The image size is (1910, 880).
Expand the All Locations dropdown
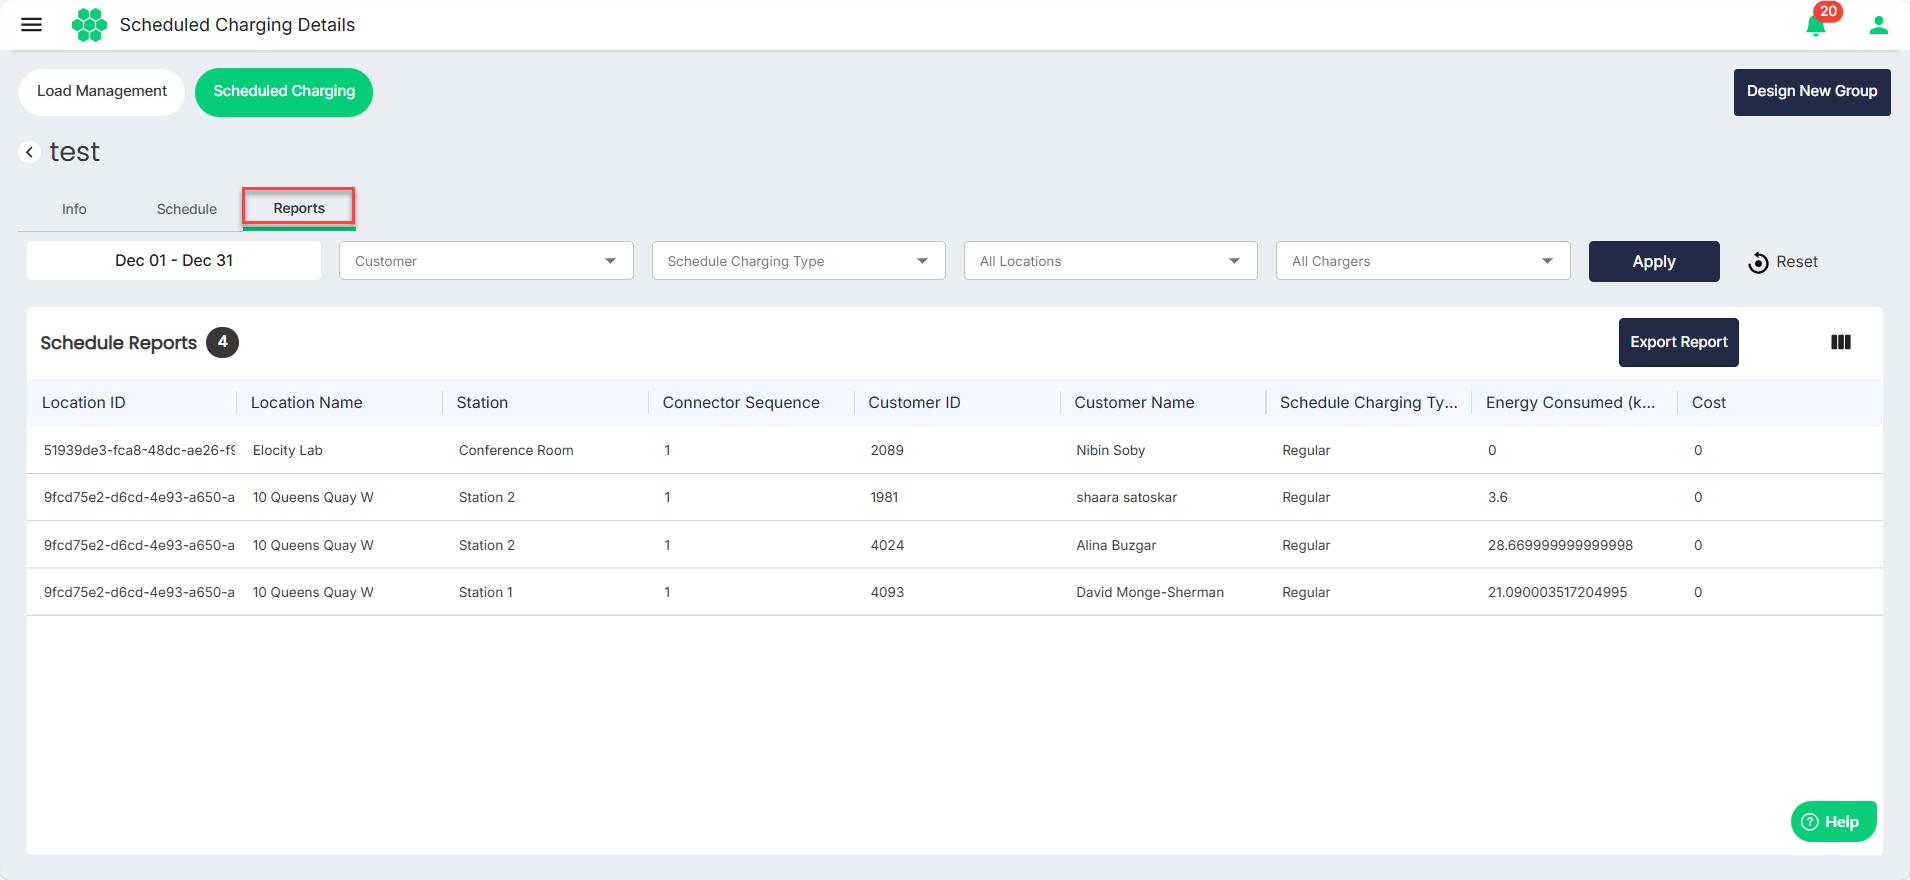[x=1110, y=261]
